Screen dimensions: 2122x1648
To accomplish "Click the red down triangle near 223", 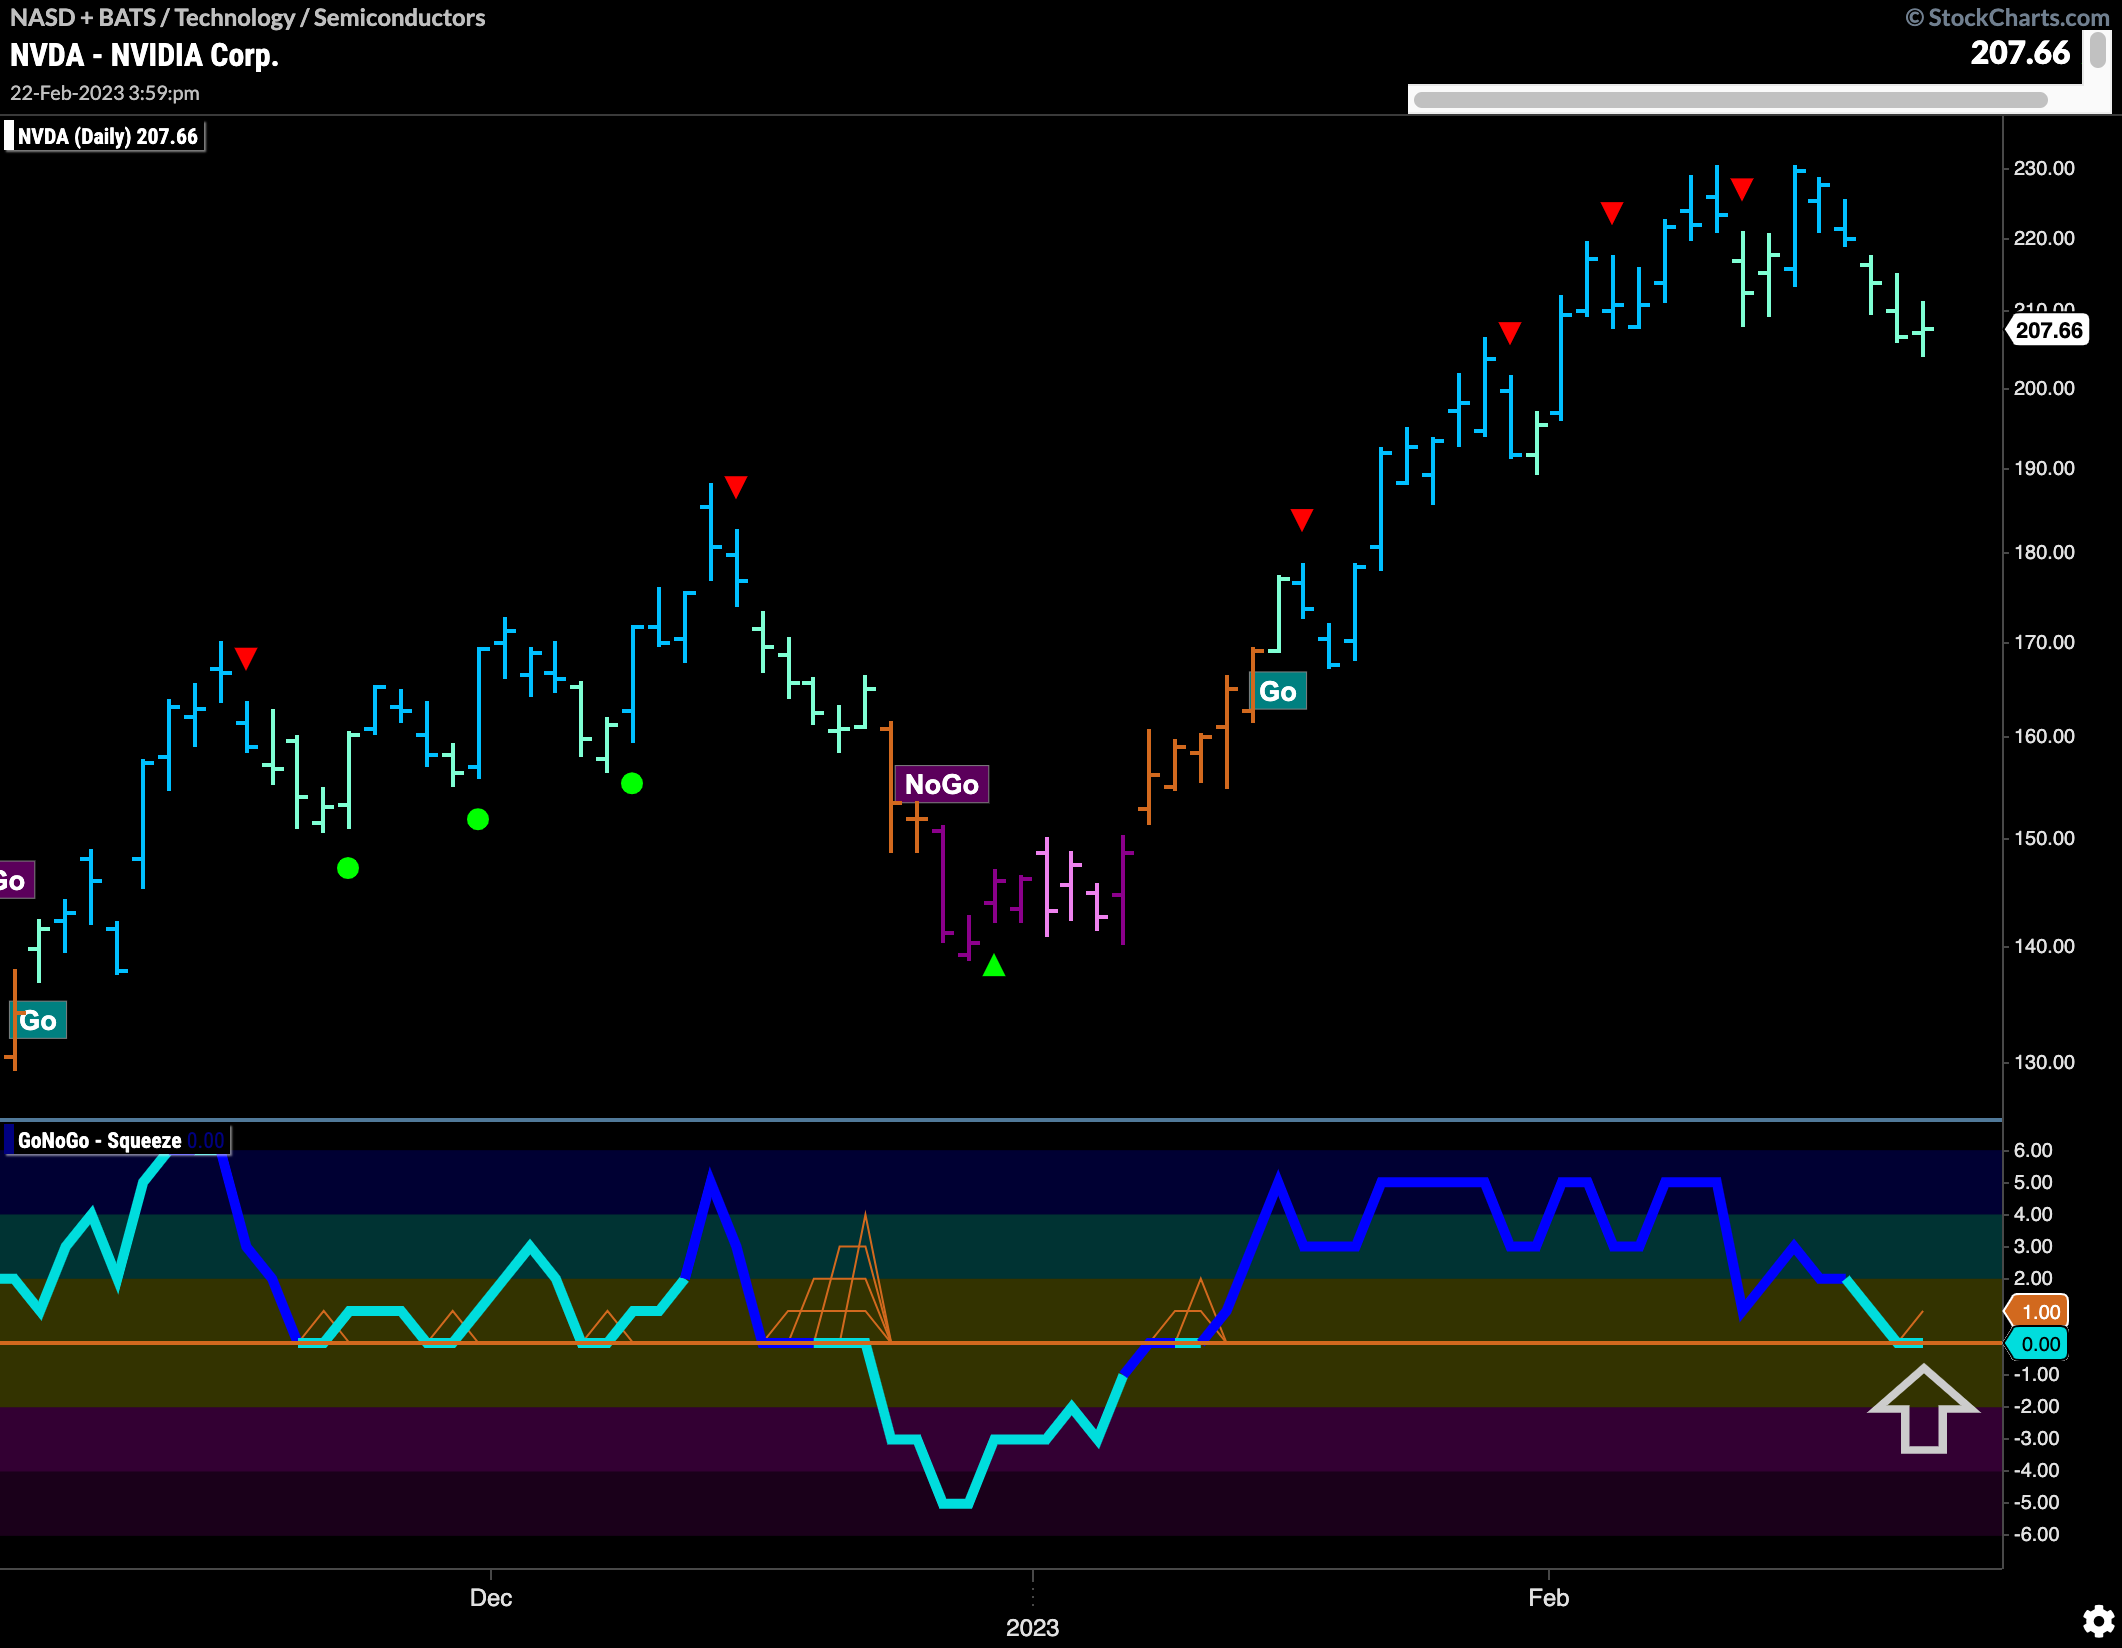I will 1612,212.
